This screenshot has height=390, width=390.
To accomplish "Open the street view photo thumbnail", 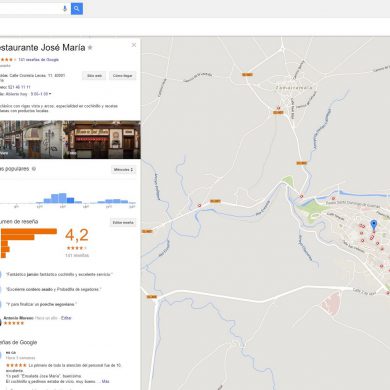I will [x=31, y=139].
